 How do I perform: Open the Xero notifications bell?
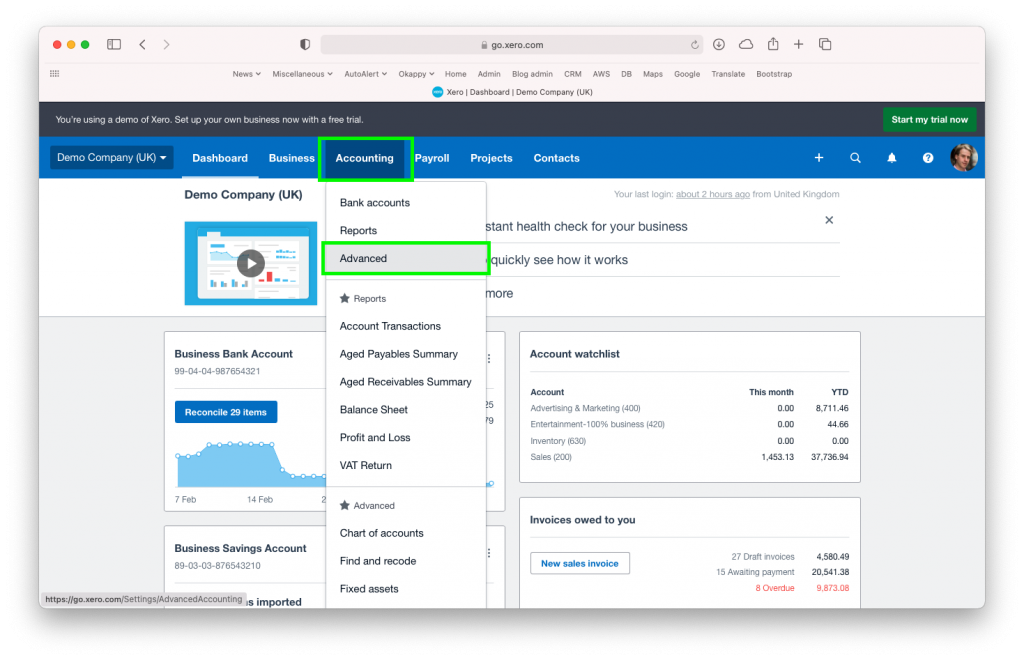click(891, 158)
